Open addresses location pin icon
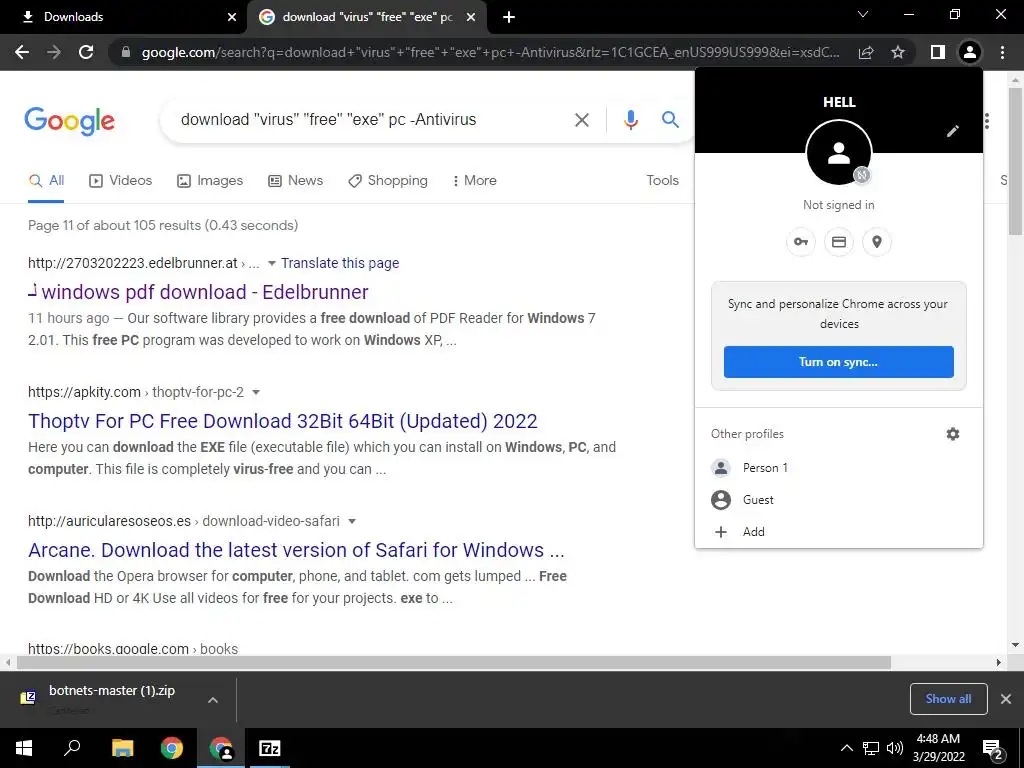 [876, 242]
